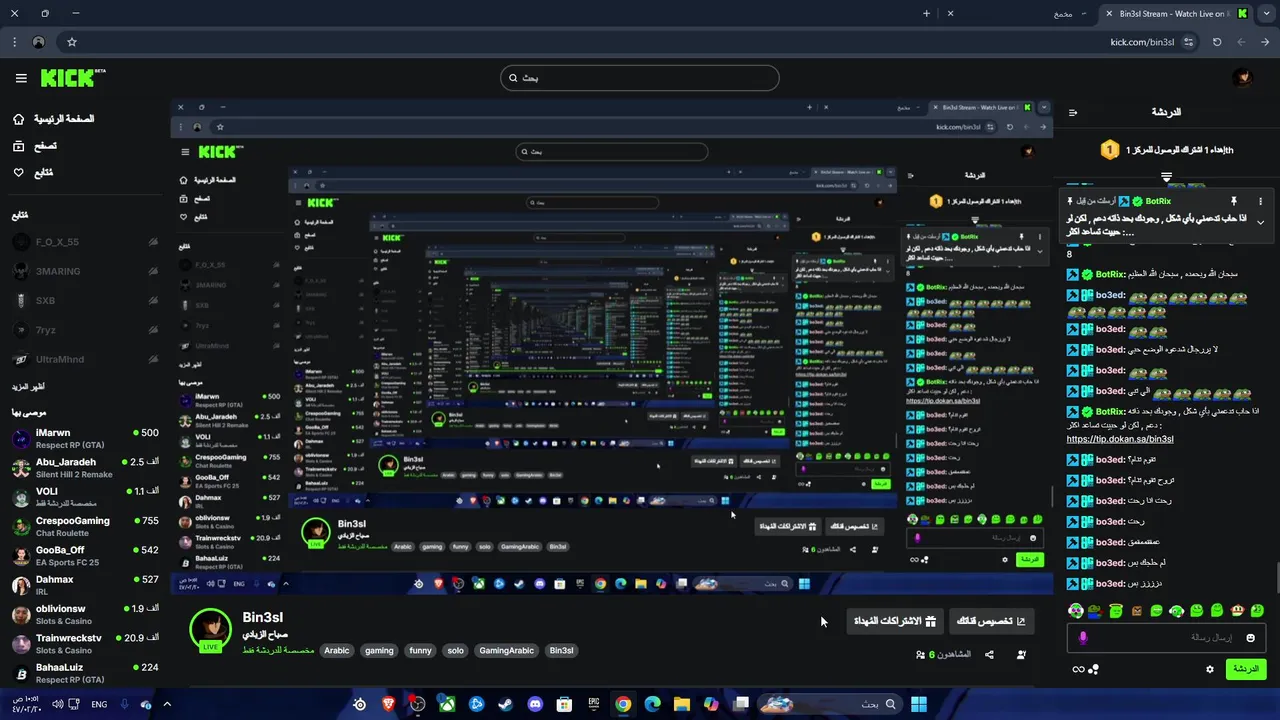Select the gaming tag
Image resolution: width=1280 pixels, height=720 pixels.
click(x=379, y=650)
